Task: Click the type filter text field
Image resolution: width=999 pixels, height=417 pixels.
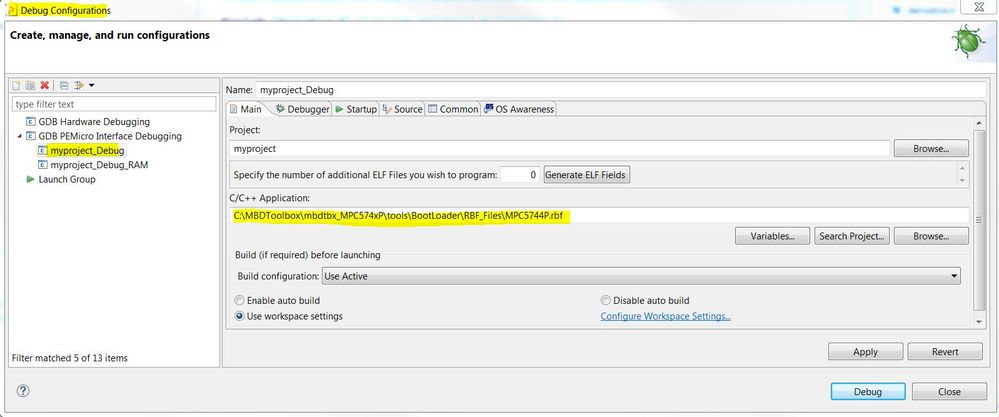Action: tap(113, 104)
